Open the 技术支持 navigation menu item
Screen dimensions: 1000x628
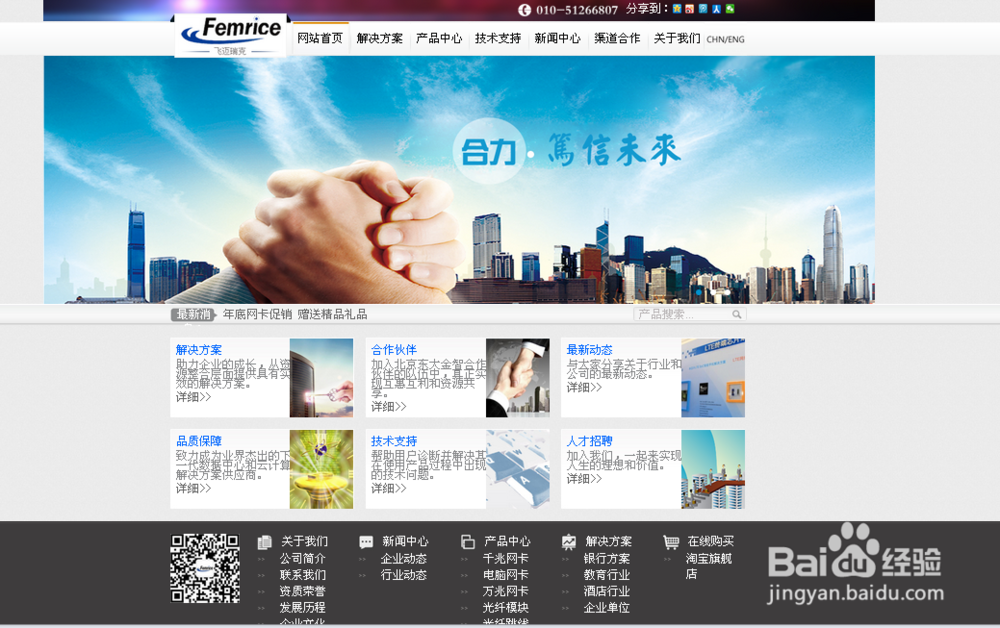(497, 38)
